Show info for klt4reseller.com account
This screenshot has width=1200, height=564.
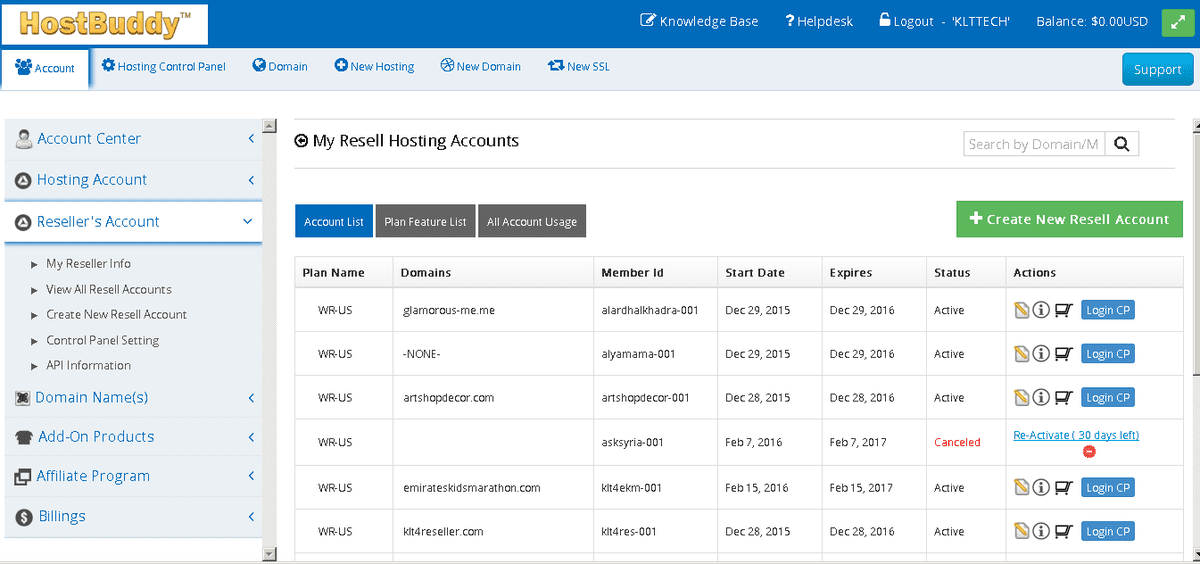click(1041, 532)
